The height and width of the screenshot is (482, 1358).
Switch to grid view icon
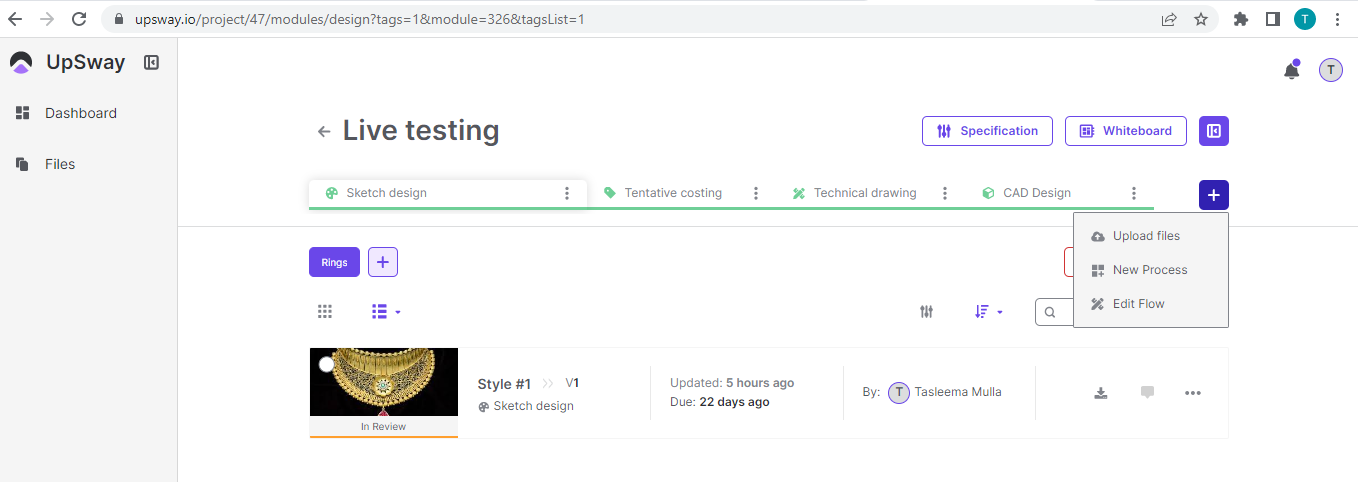click(325, 312)
